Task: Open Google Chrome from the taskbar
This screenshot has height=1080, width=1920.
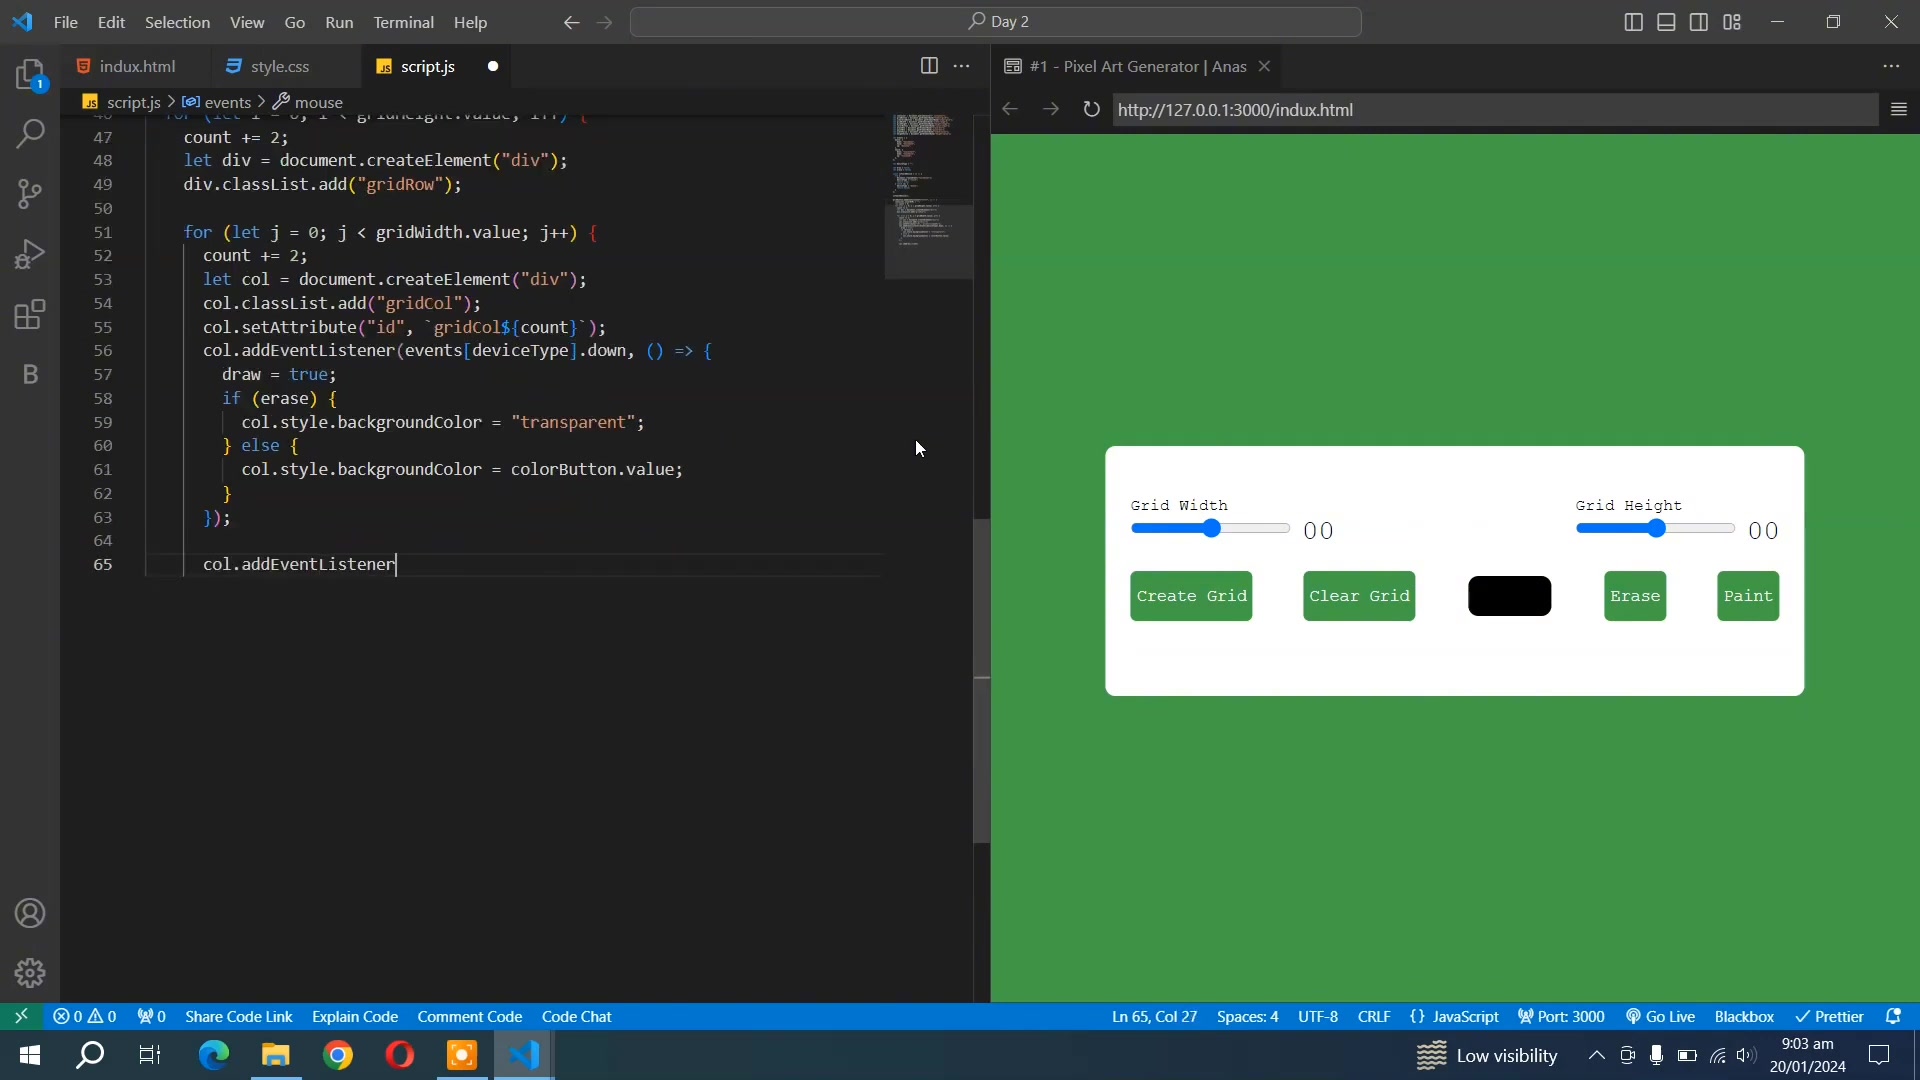Action: pos(338,1056)
